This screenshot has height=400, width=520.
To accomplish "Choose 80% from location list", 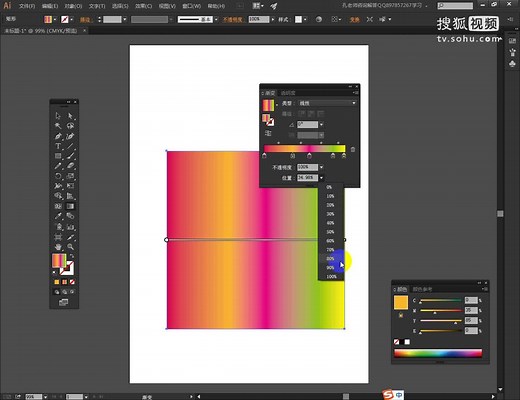I will (x=330, y=259).
